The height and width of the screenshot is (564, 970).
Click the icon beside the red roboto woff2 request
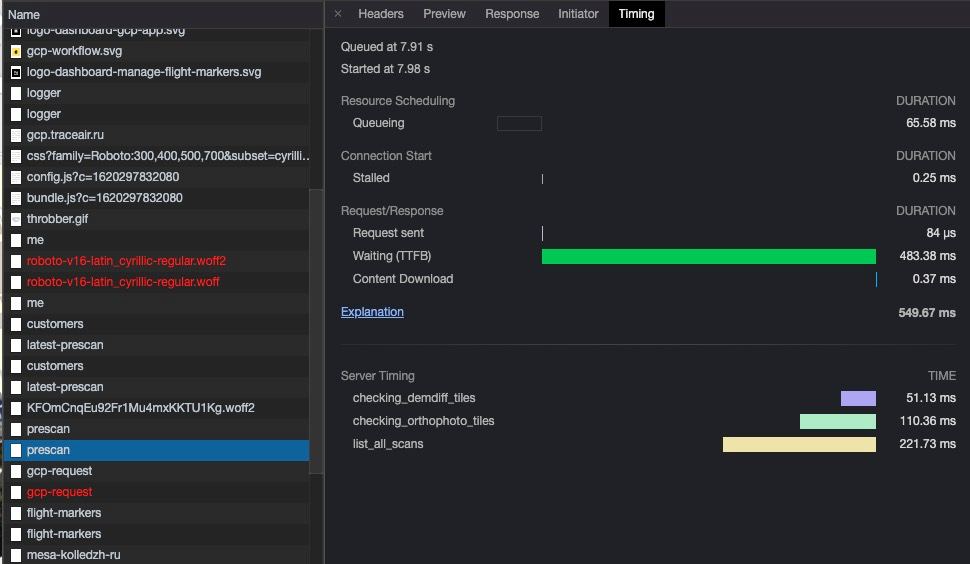16,262
